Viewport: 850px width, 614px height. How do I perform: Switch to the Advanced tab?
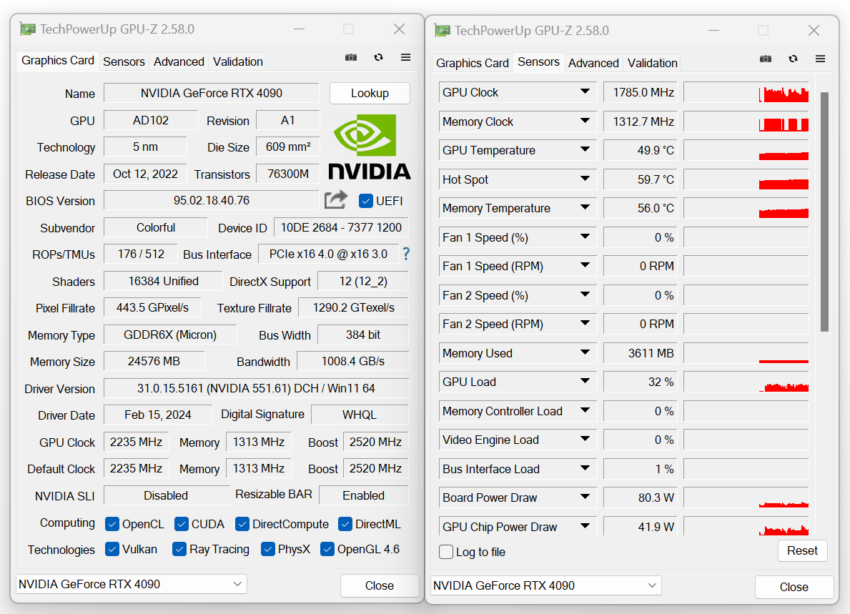(x=178, y=61)
